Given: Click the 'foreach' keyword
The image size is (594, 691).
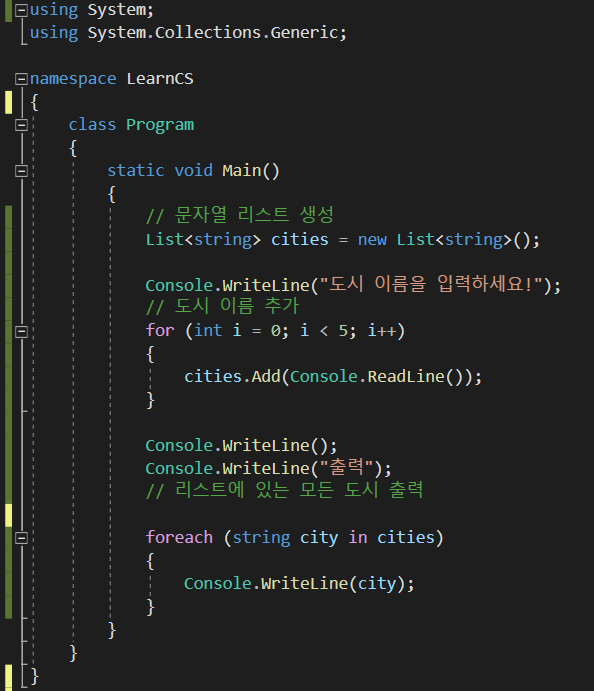Looking at the screenshot, I should 179,538.
